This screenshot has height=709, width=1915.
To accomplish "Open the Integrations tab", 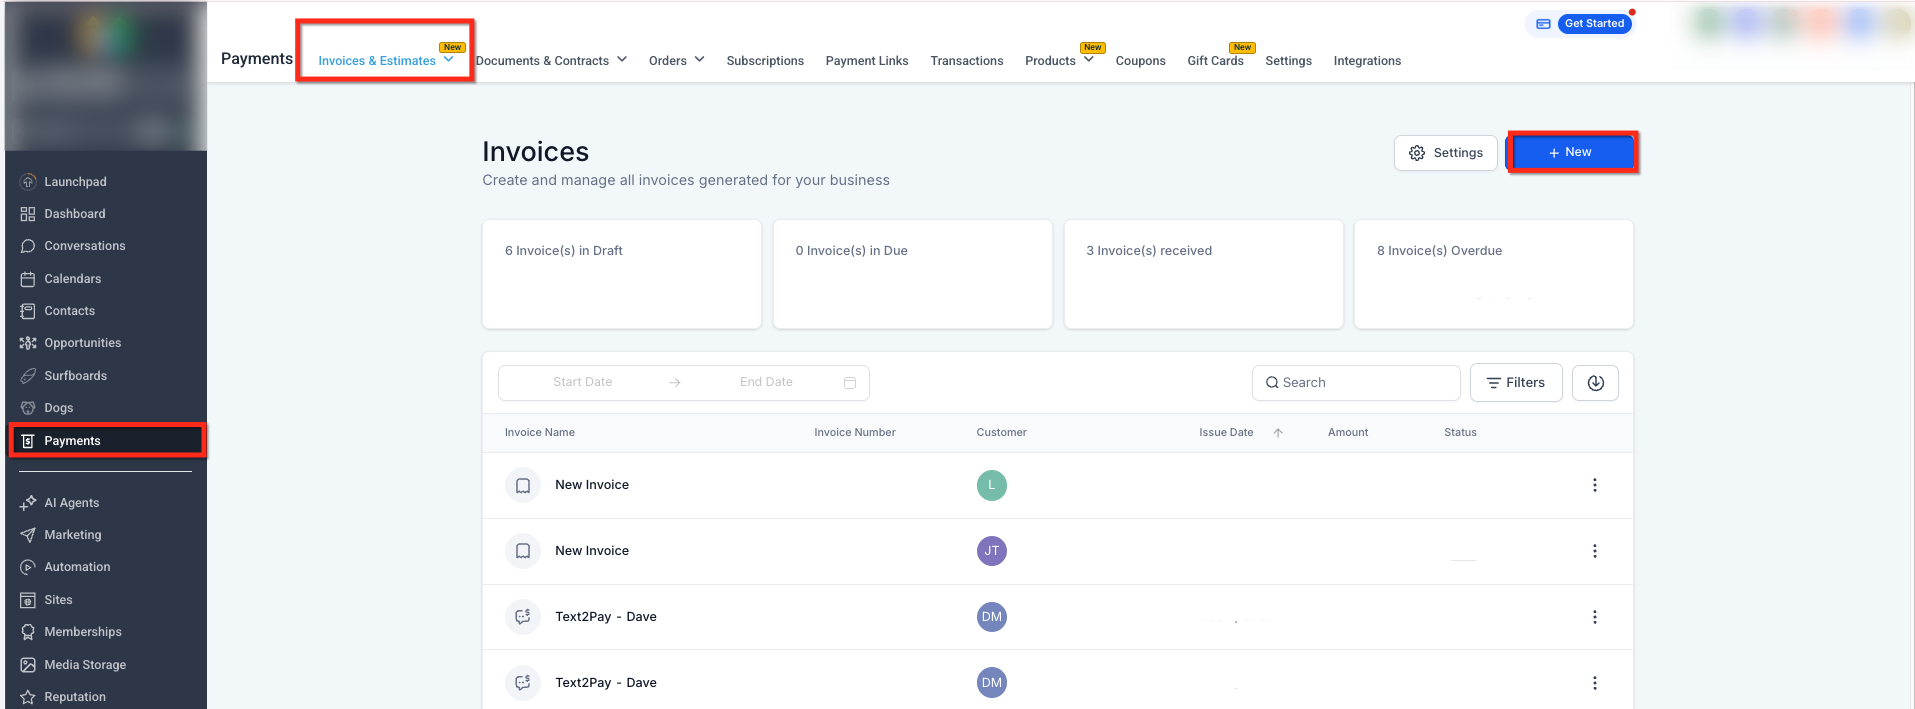I will pyautogui.click(x=1367, y=61).
